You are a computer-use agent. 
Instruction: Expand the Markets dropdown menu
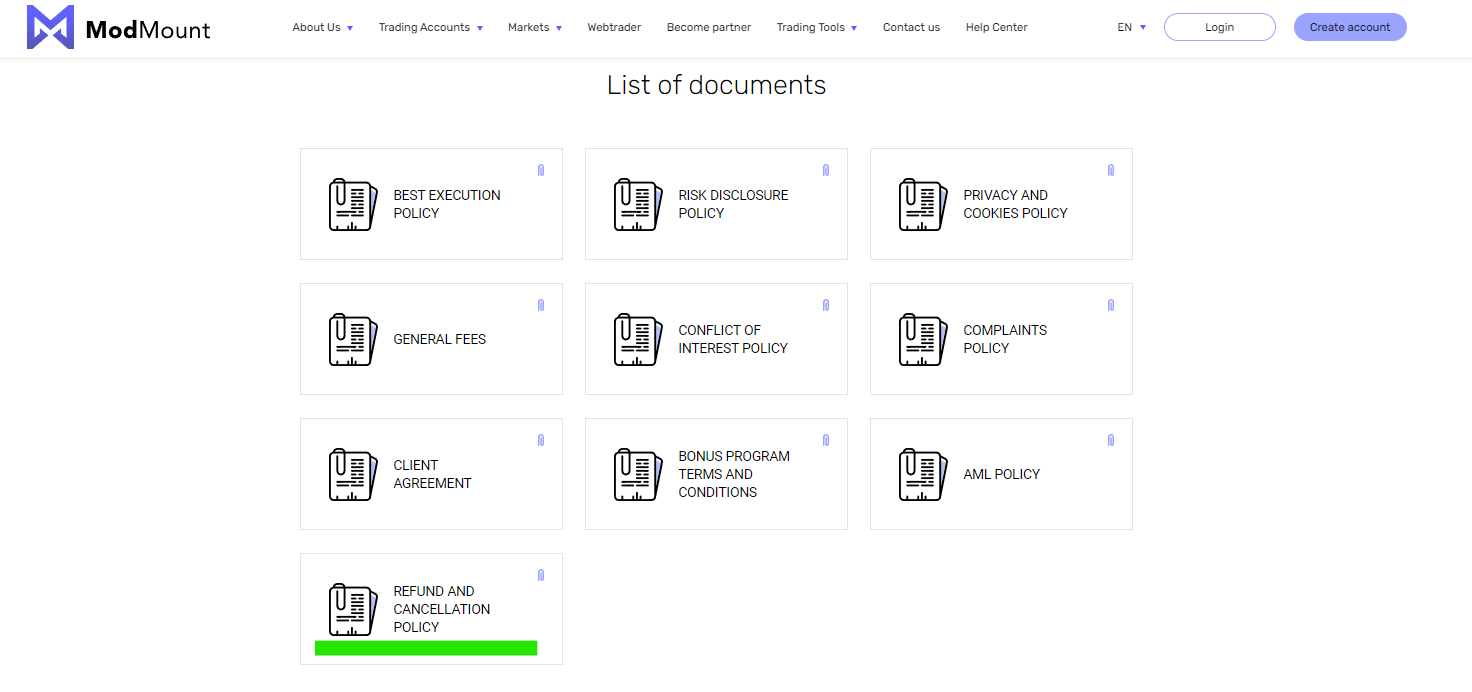(535, 27)
